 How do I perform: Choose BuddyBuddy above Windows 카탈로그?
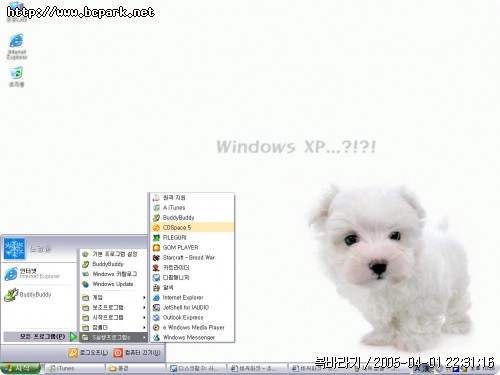click(x=114, y=264)
